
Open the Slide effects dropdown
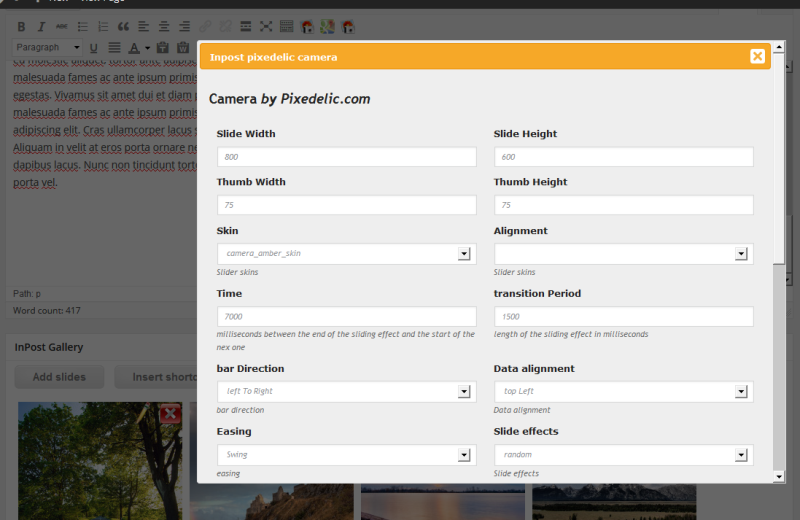tap(623, 455)
